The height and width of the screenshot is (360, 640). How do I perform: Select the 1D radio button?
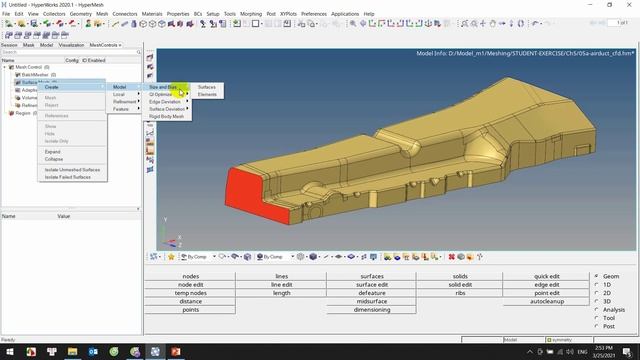(x=597, y=284)
